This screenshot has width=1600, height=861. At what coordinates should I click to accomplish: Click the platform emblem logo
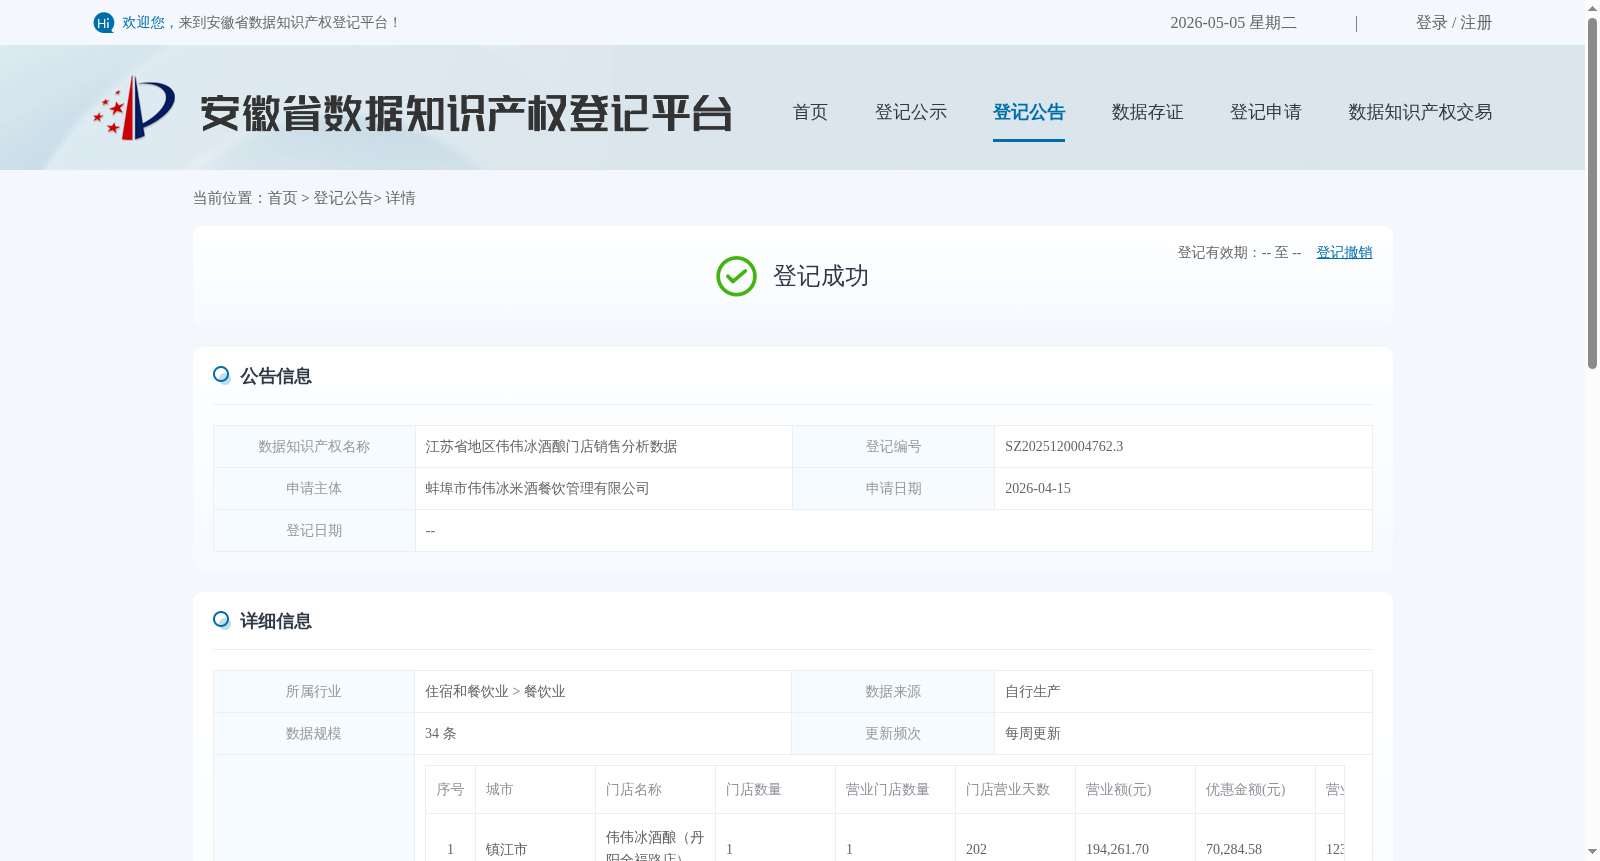tap(134, 108)
